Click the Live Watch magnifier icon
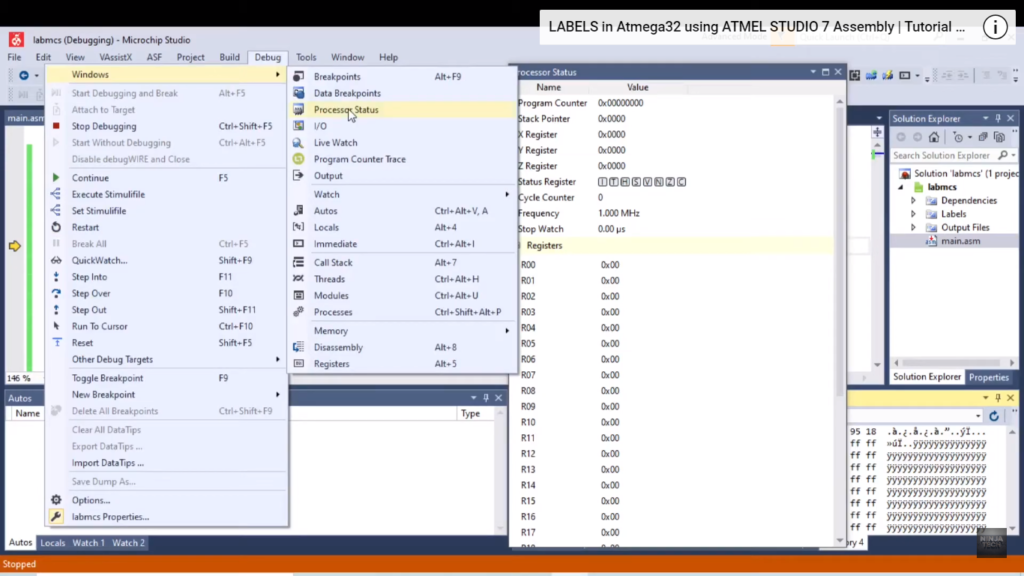The height and width of the screenshot is (576, 1024). [x=298, y=142]
